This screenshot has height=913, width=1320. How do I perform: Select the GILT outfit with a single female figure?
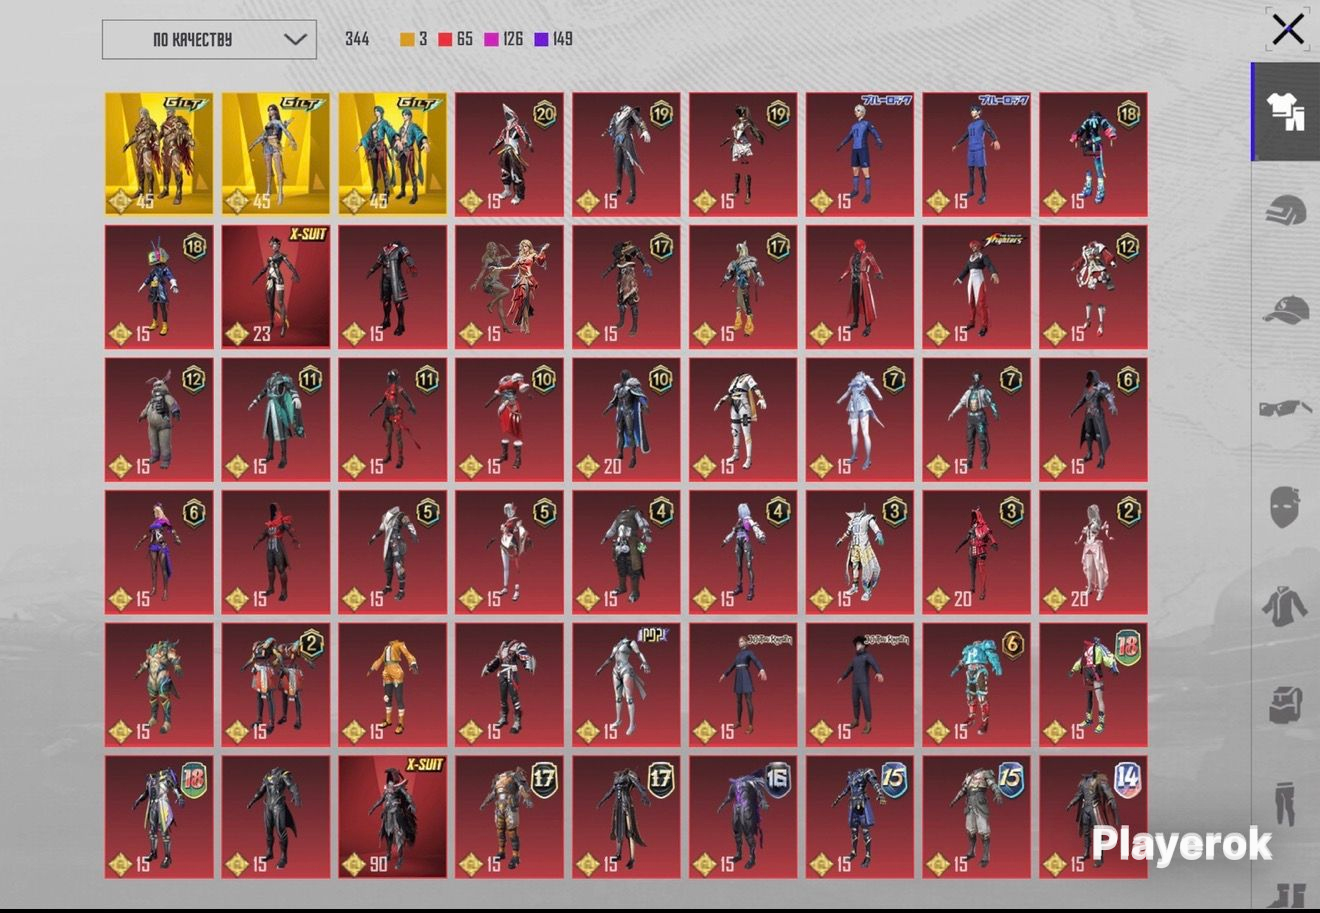coord(276,154)
